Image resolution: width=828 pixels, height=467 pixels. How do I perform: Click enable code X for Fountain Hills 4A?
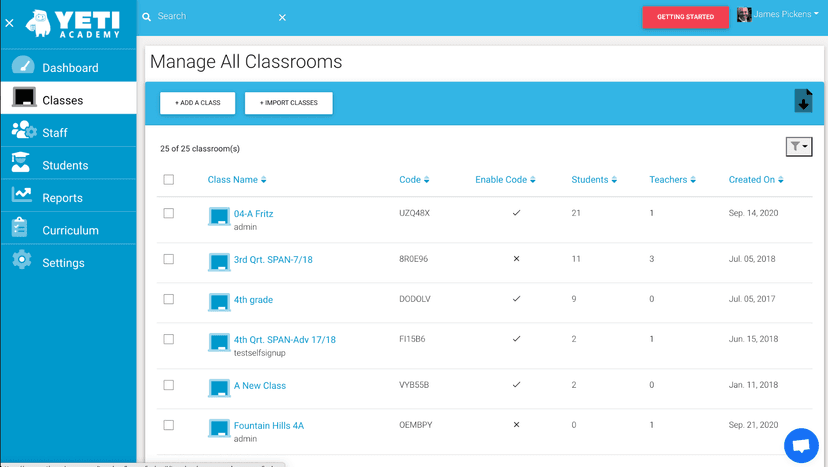click(516, 425)
